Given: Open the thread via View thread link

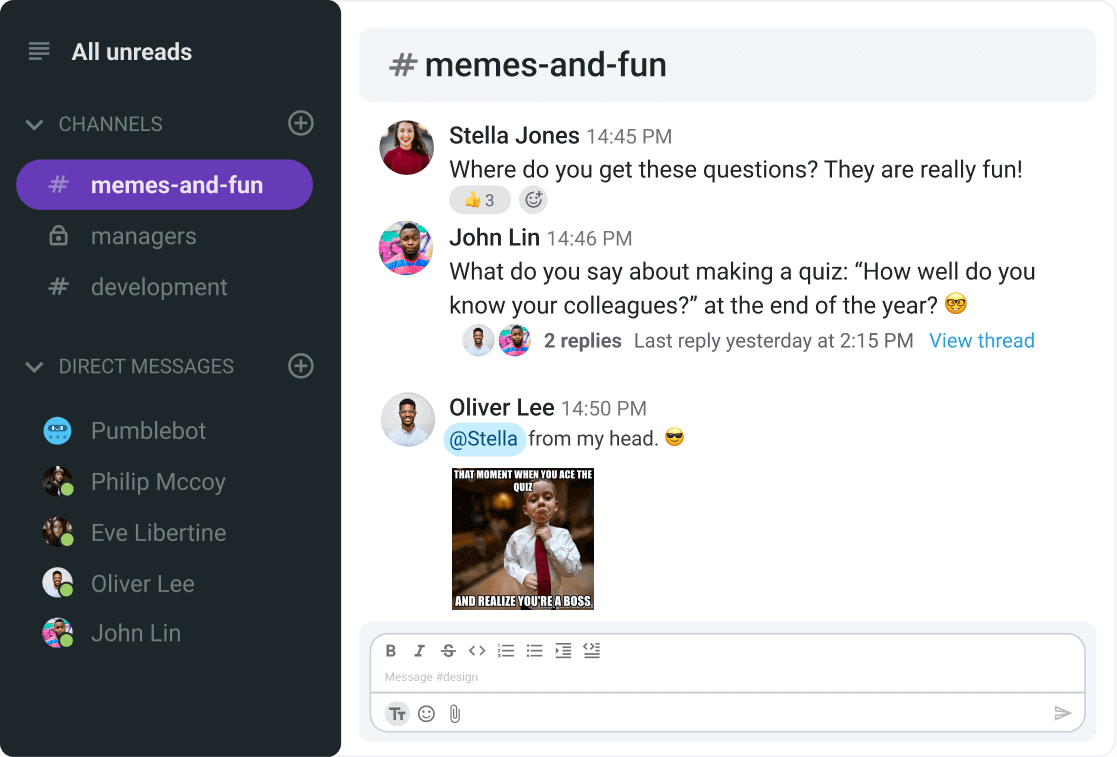Looking at the screenshot, I should click(981, 340).
